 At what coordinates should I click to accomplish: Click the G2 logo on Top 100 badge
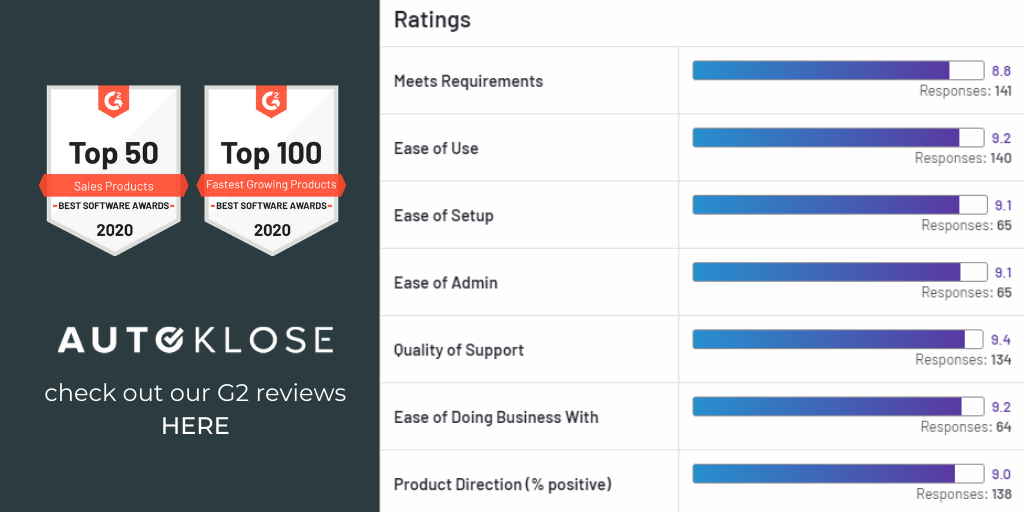[x=271, y=101]
